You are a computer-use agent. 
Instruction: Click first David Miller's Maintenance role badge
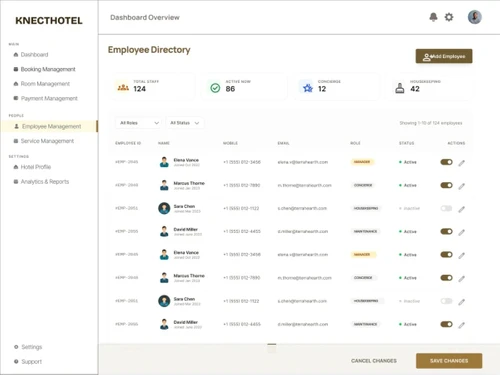366,231
